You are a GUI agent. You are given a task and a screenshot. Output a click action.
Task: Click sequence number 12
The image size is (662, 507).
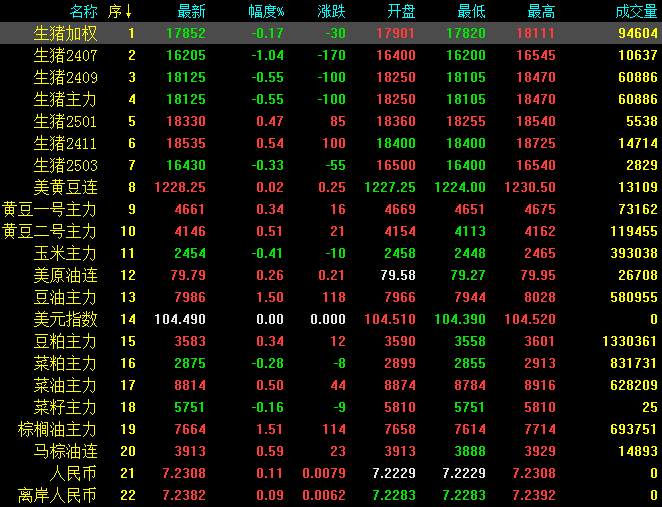pos(128,275)
